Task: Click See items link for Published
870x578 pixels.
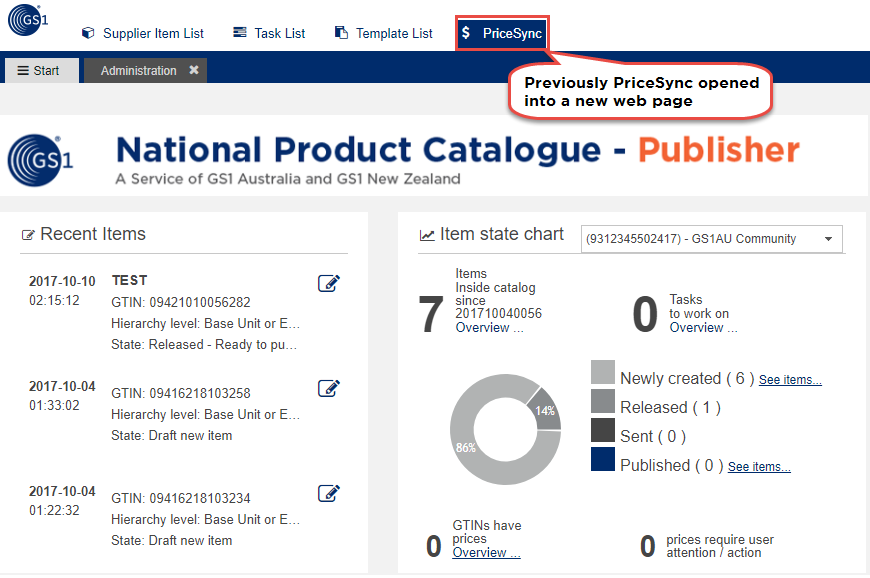Action: coord(759,467)
